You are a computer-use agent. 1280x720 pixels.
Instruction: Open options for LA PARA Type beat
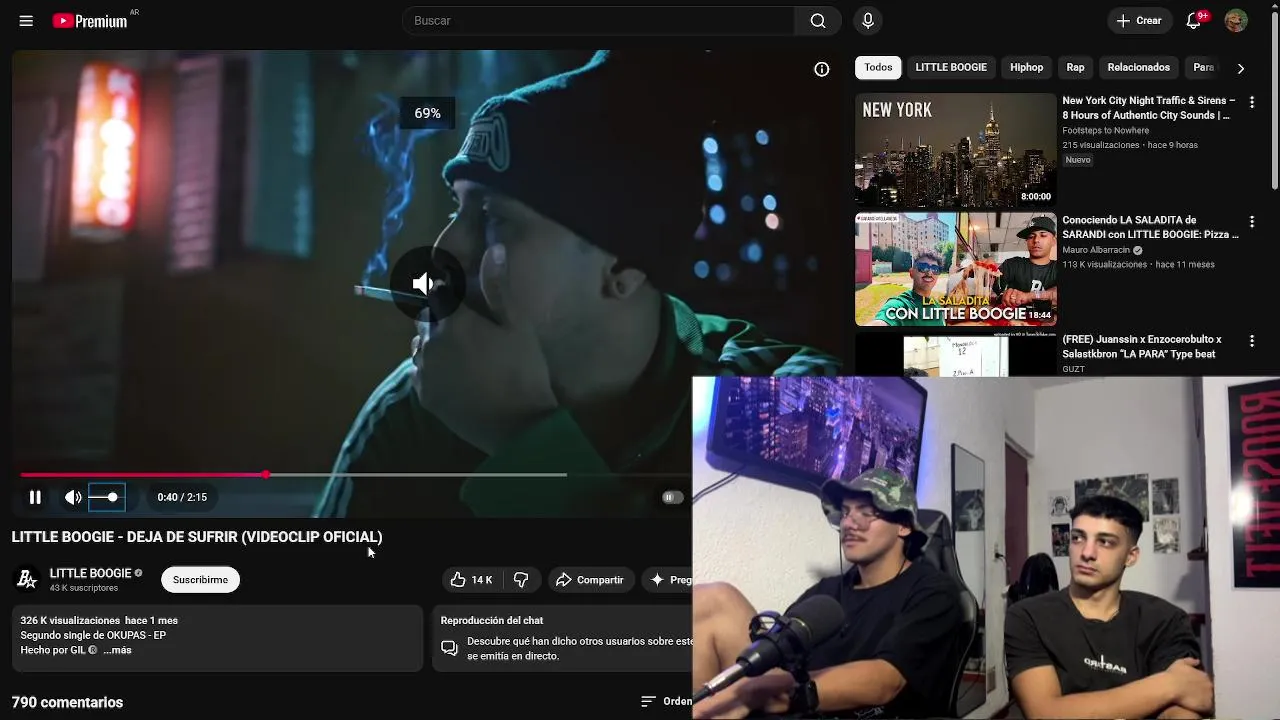pyautogui.click(x=1251, y=341)
